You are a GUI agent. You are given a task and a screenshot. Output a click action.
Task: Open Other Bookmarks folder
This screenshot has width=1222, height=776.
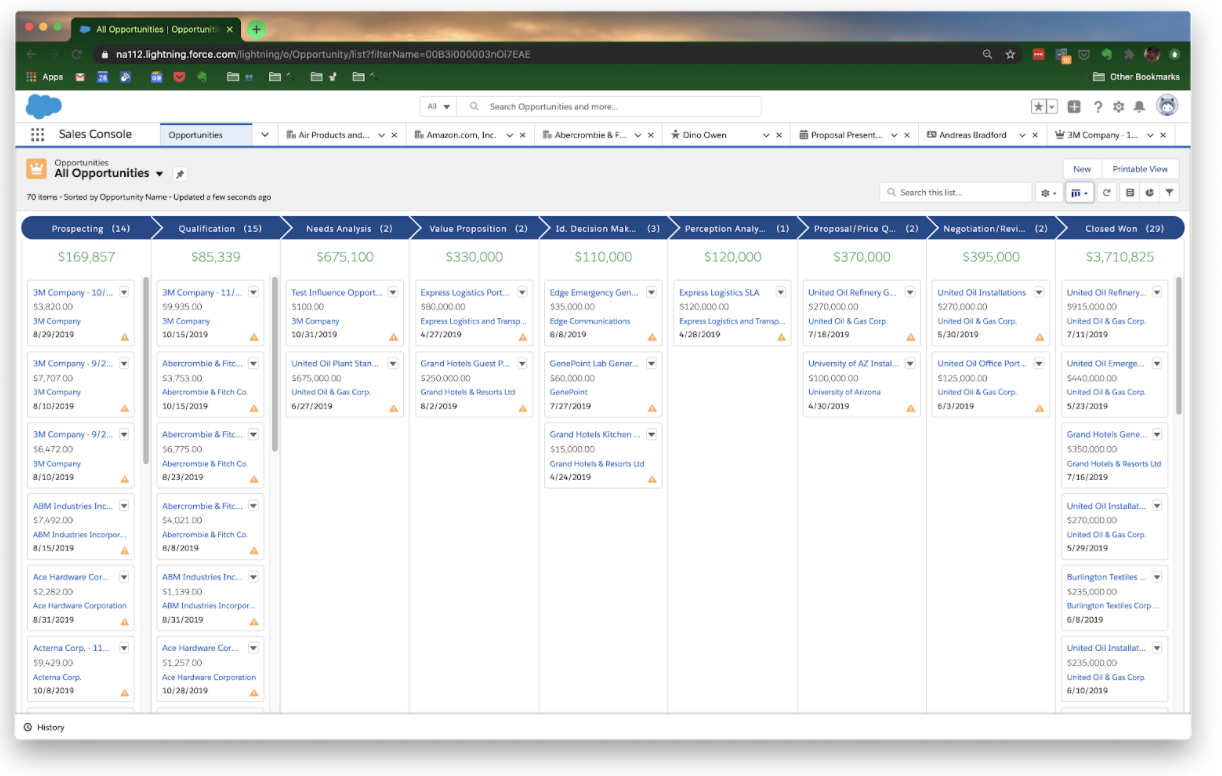click(1136, 77)
